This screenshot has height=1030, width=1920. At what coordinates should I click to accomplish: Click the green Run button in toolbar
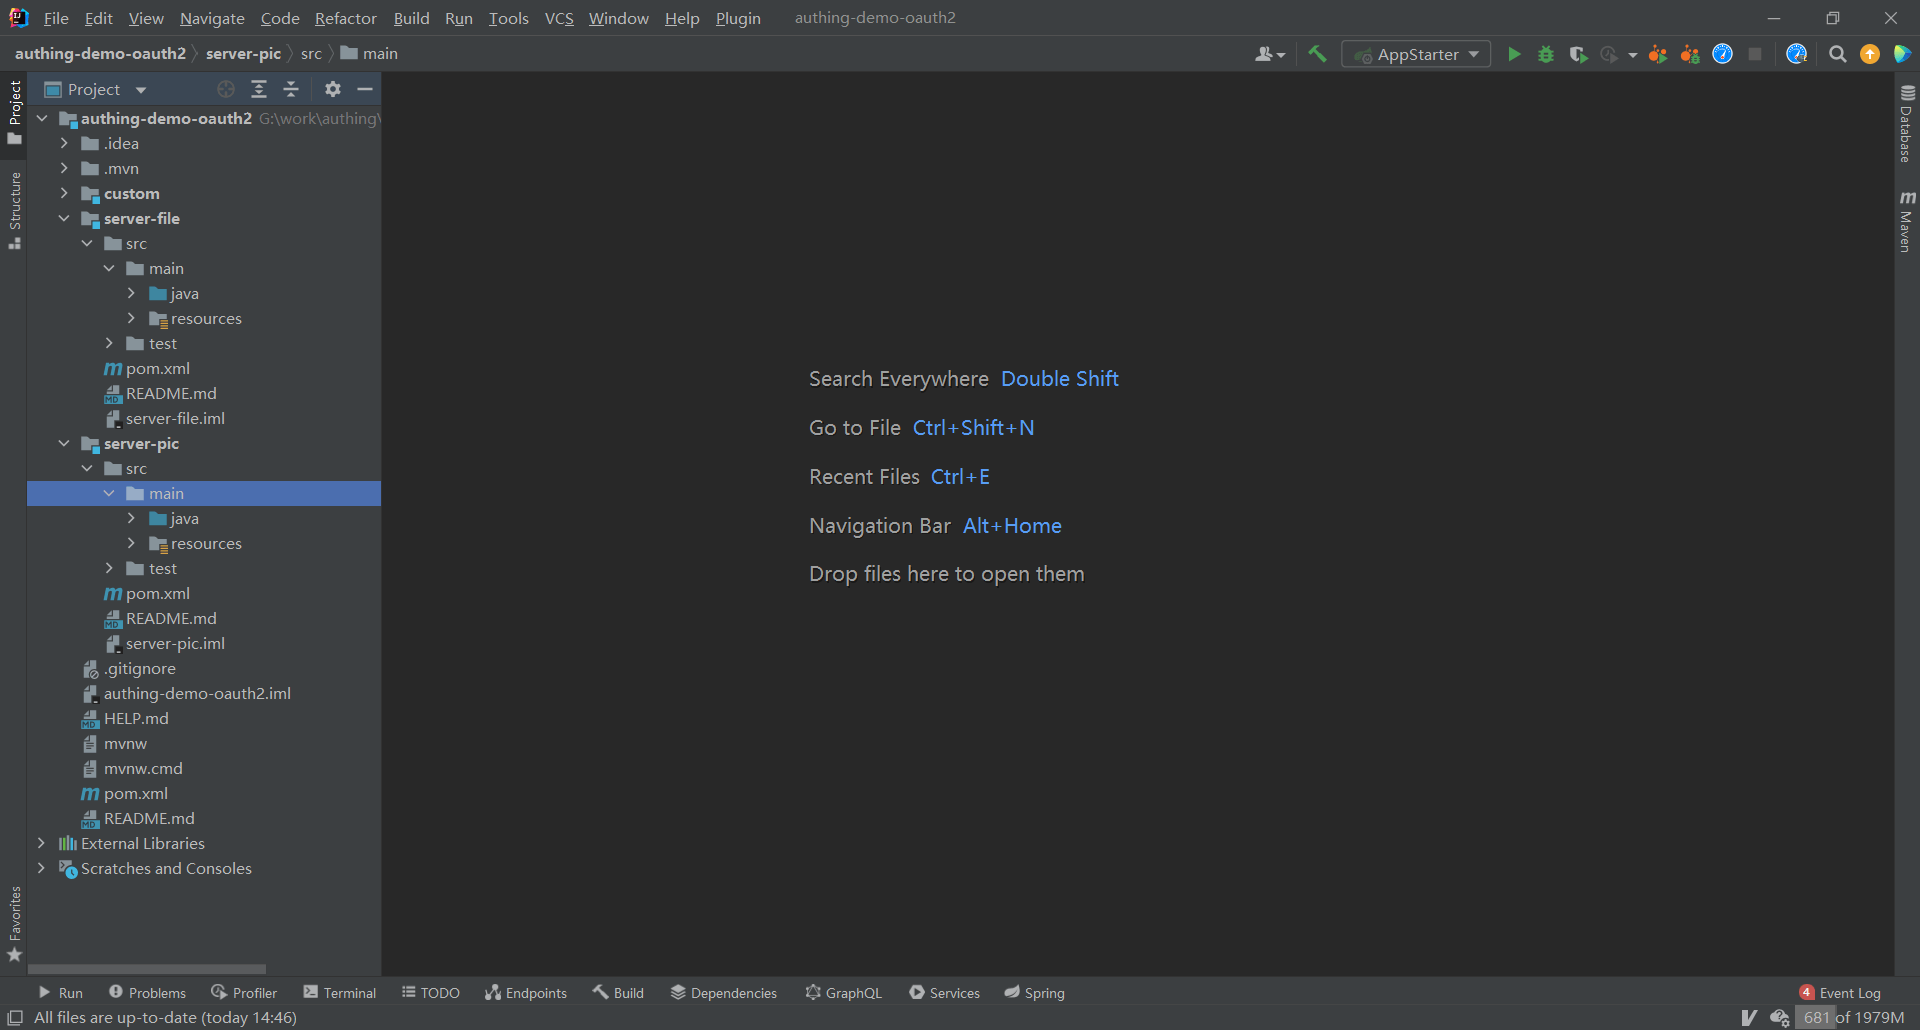pyautogui.click(x=1514, y=54)
